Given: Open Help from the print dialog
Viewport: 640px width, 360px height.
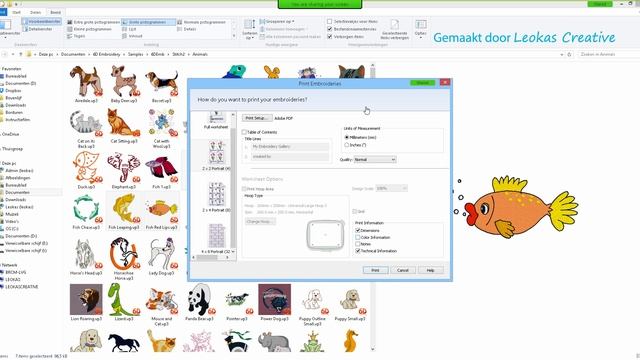Looking at the screenshot, I should [x=430, y=270].
